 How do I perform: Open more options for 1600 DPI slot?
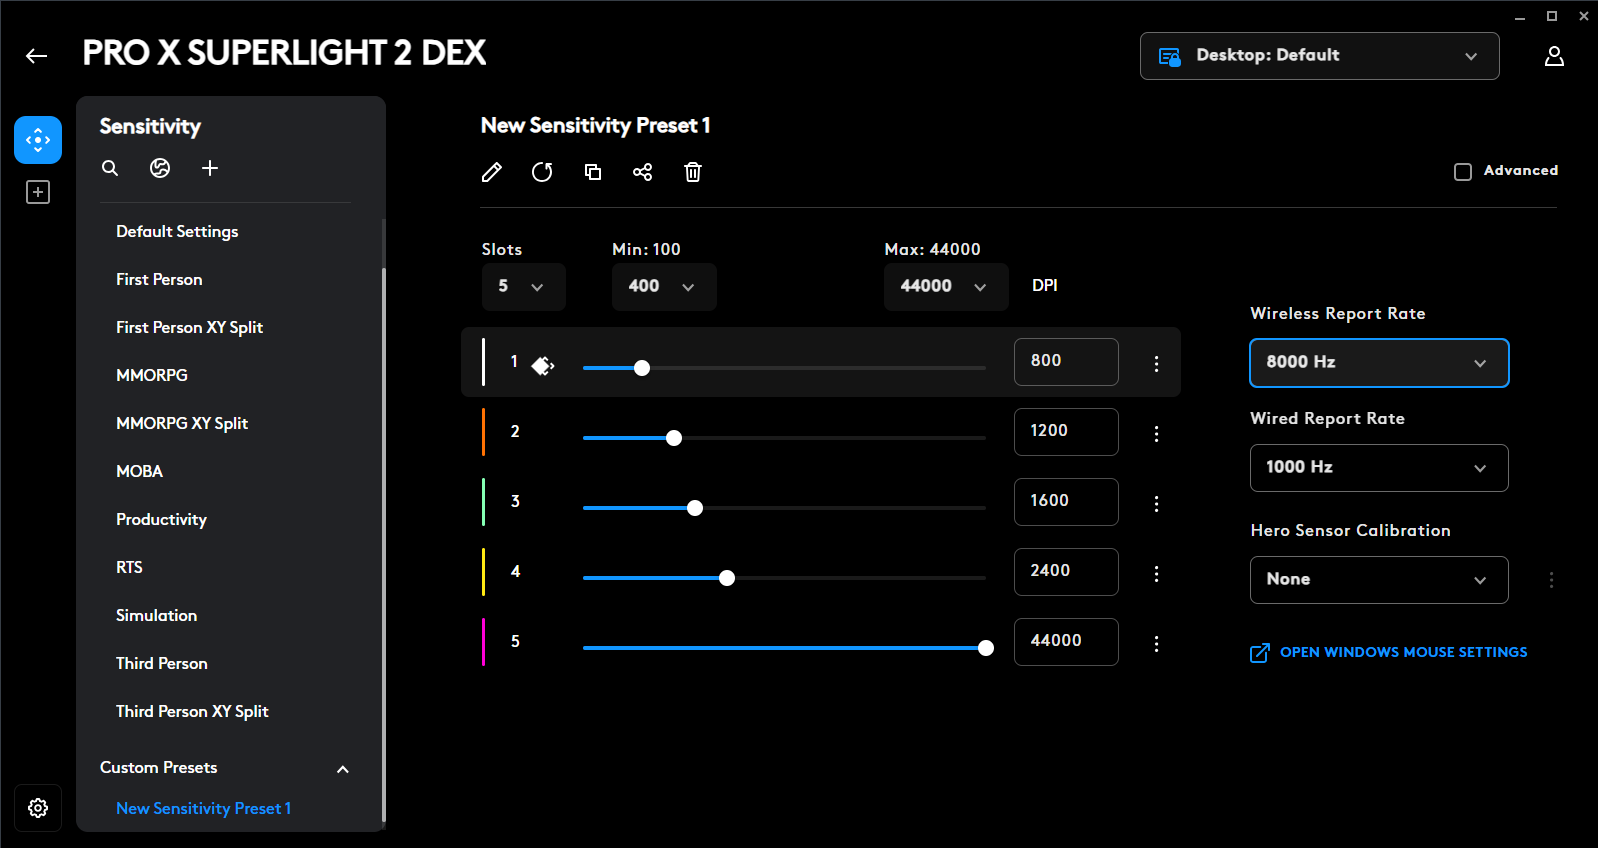coord(1156,504)
